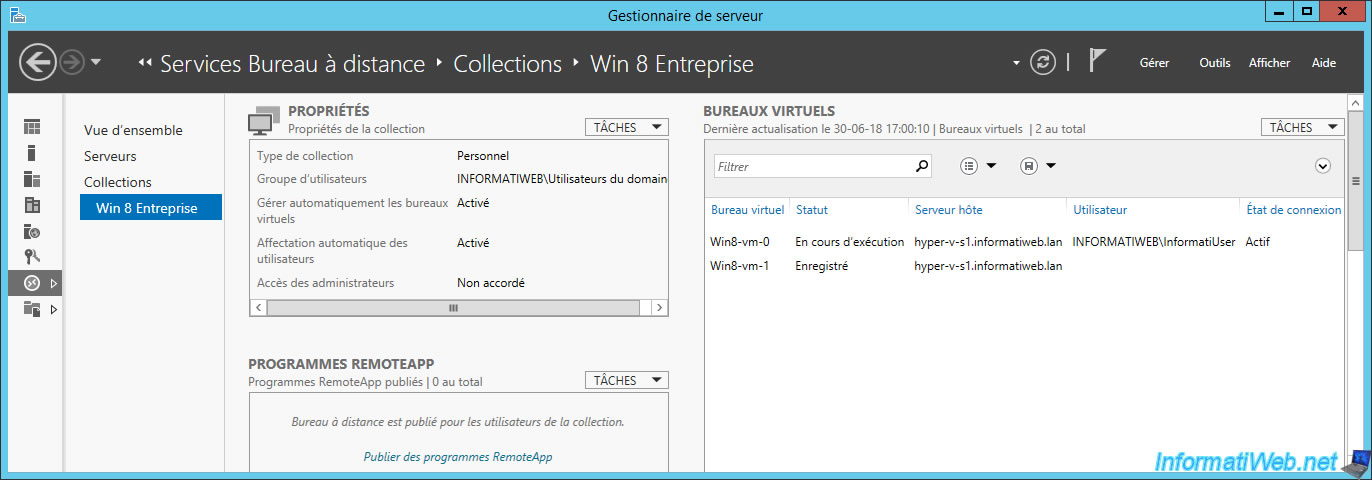1372x480 pixels.
Task: Open the Gérer menu
Action: 1154,62
